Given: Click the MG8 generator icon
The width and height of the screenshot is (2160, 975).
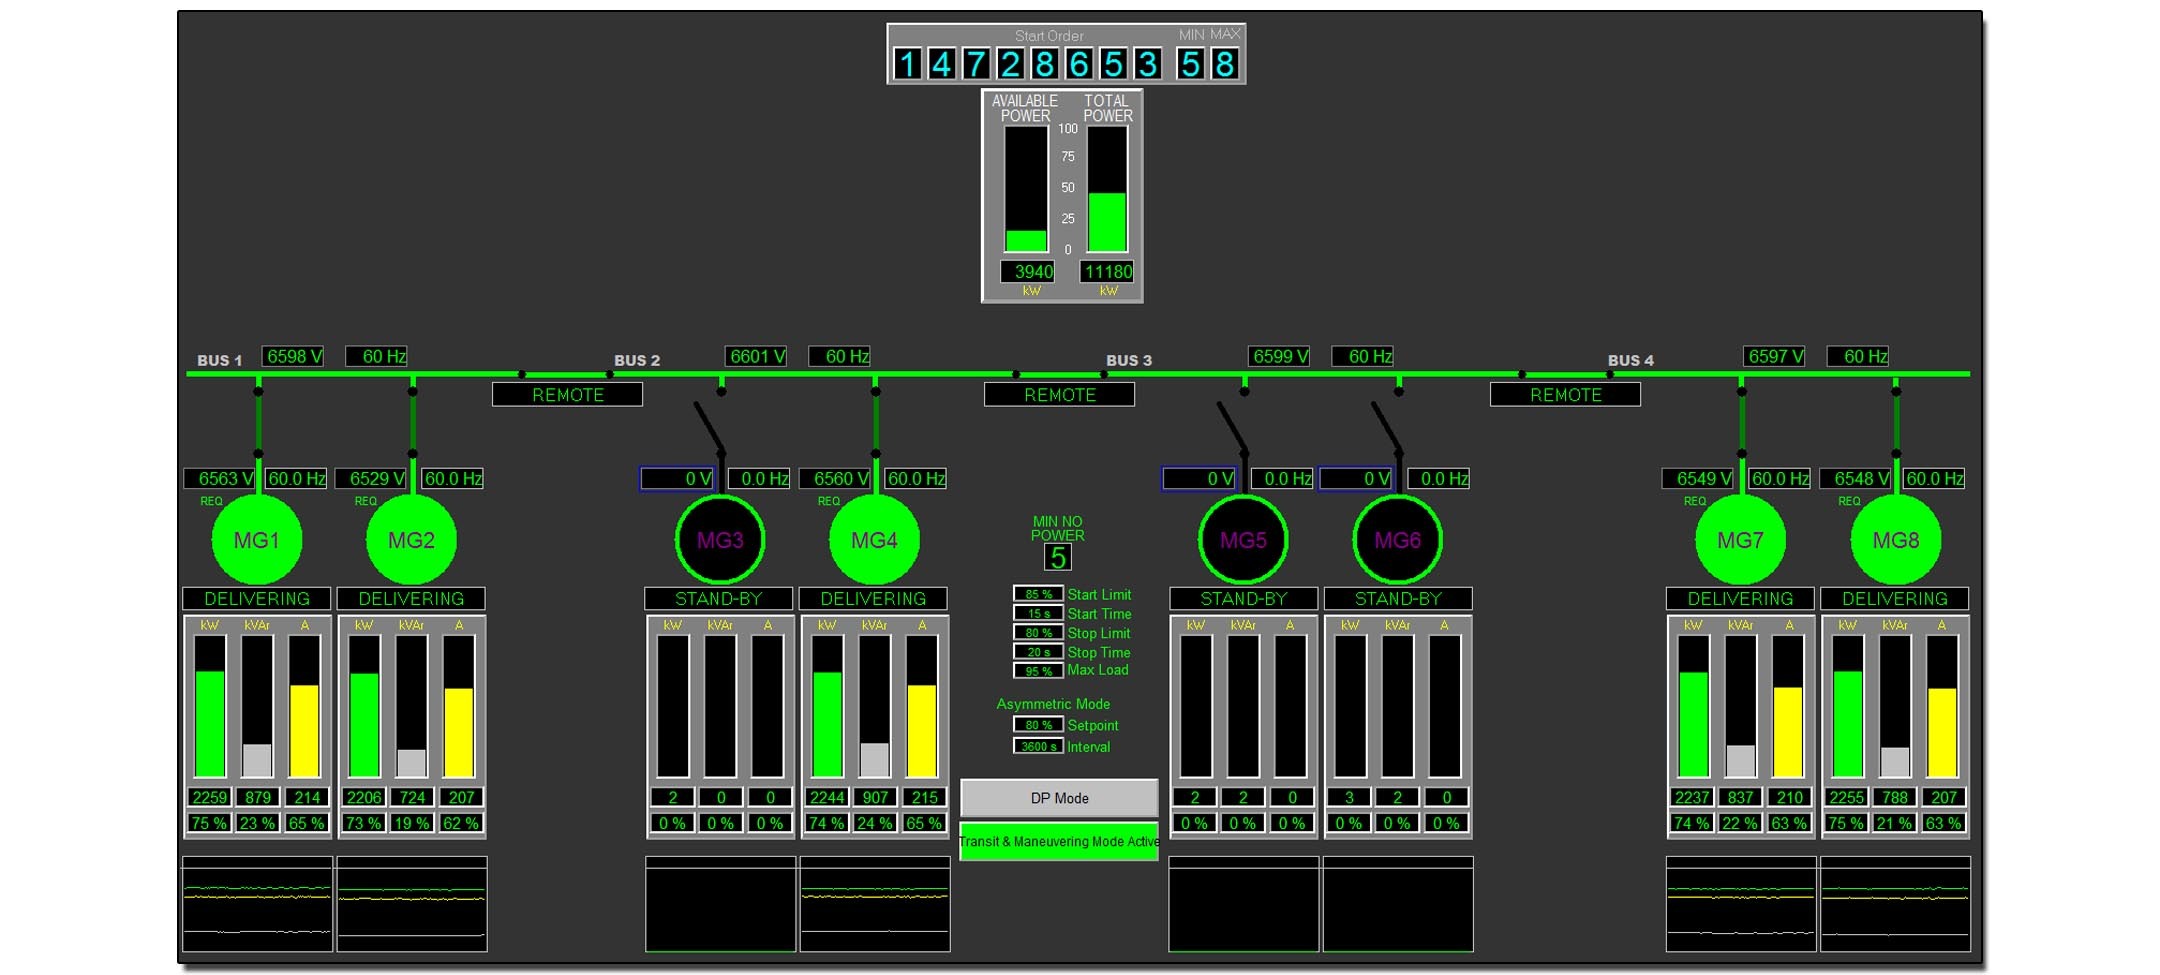Looking at the screenshot, I should point(1895,540).
